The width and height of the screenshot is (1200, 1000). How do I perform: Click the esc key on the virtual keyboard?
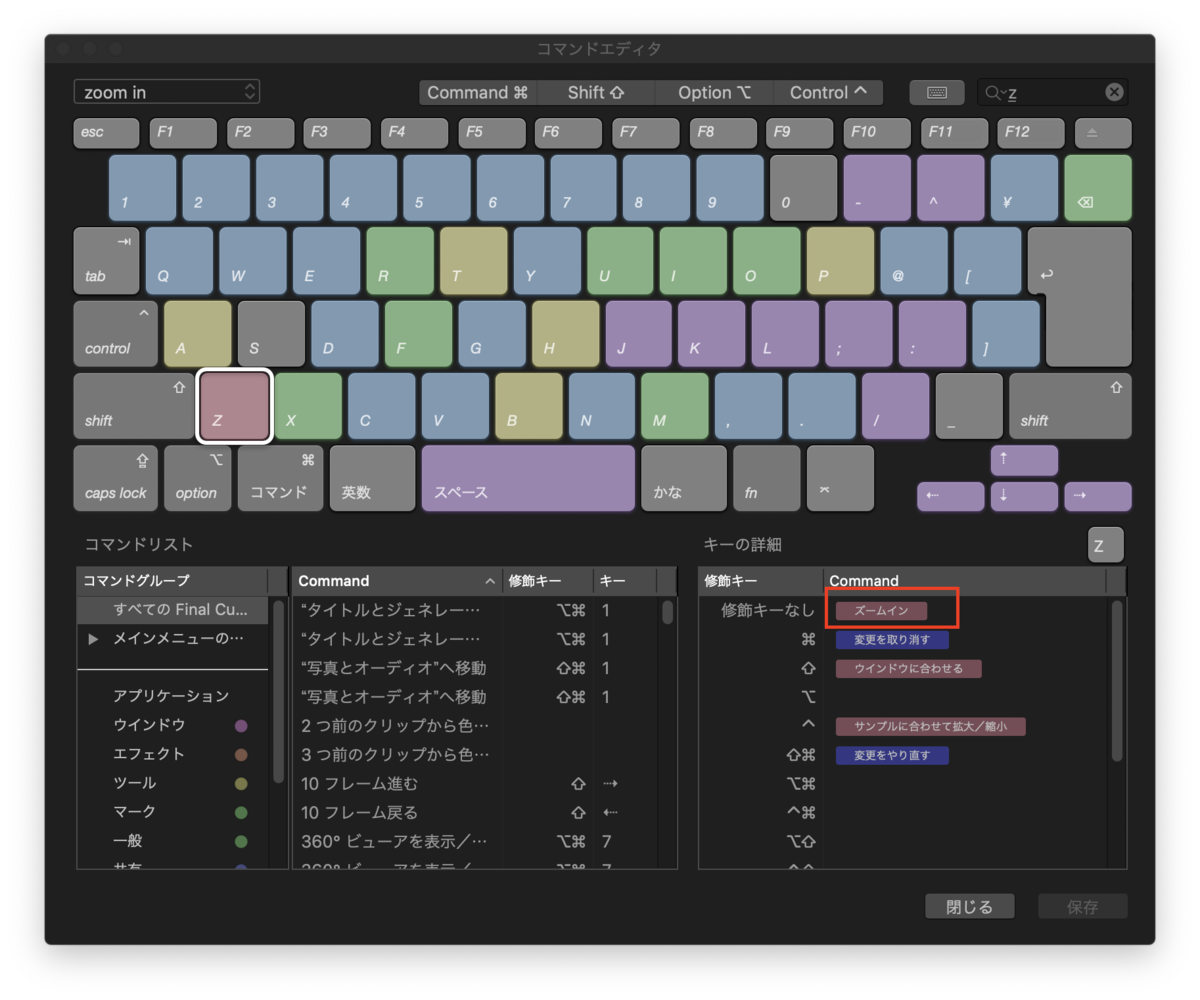click(x=106, y=132)
